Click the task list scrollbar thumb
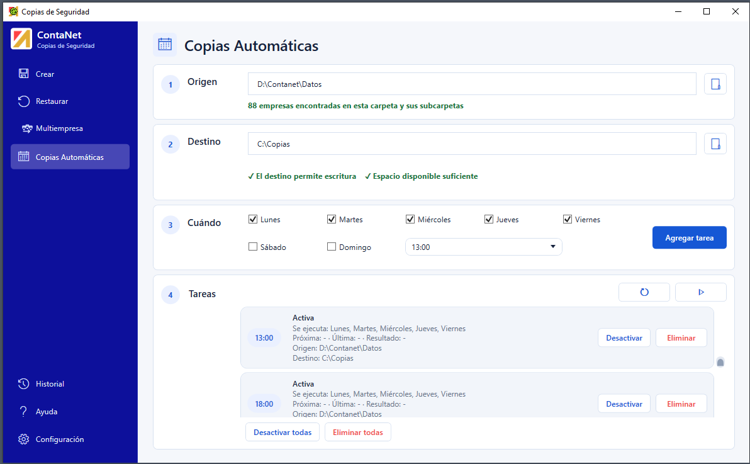Image resolution: width=750 pixels, height=464 pixels. (x=720, y=362)
